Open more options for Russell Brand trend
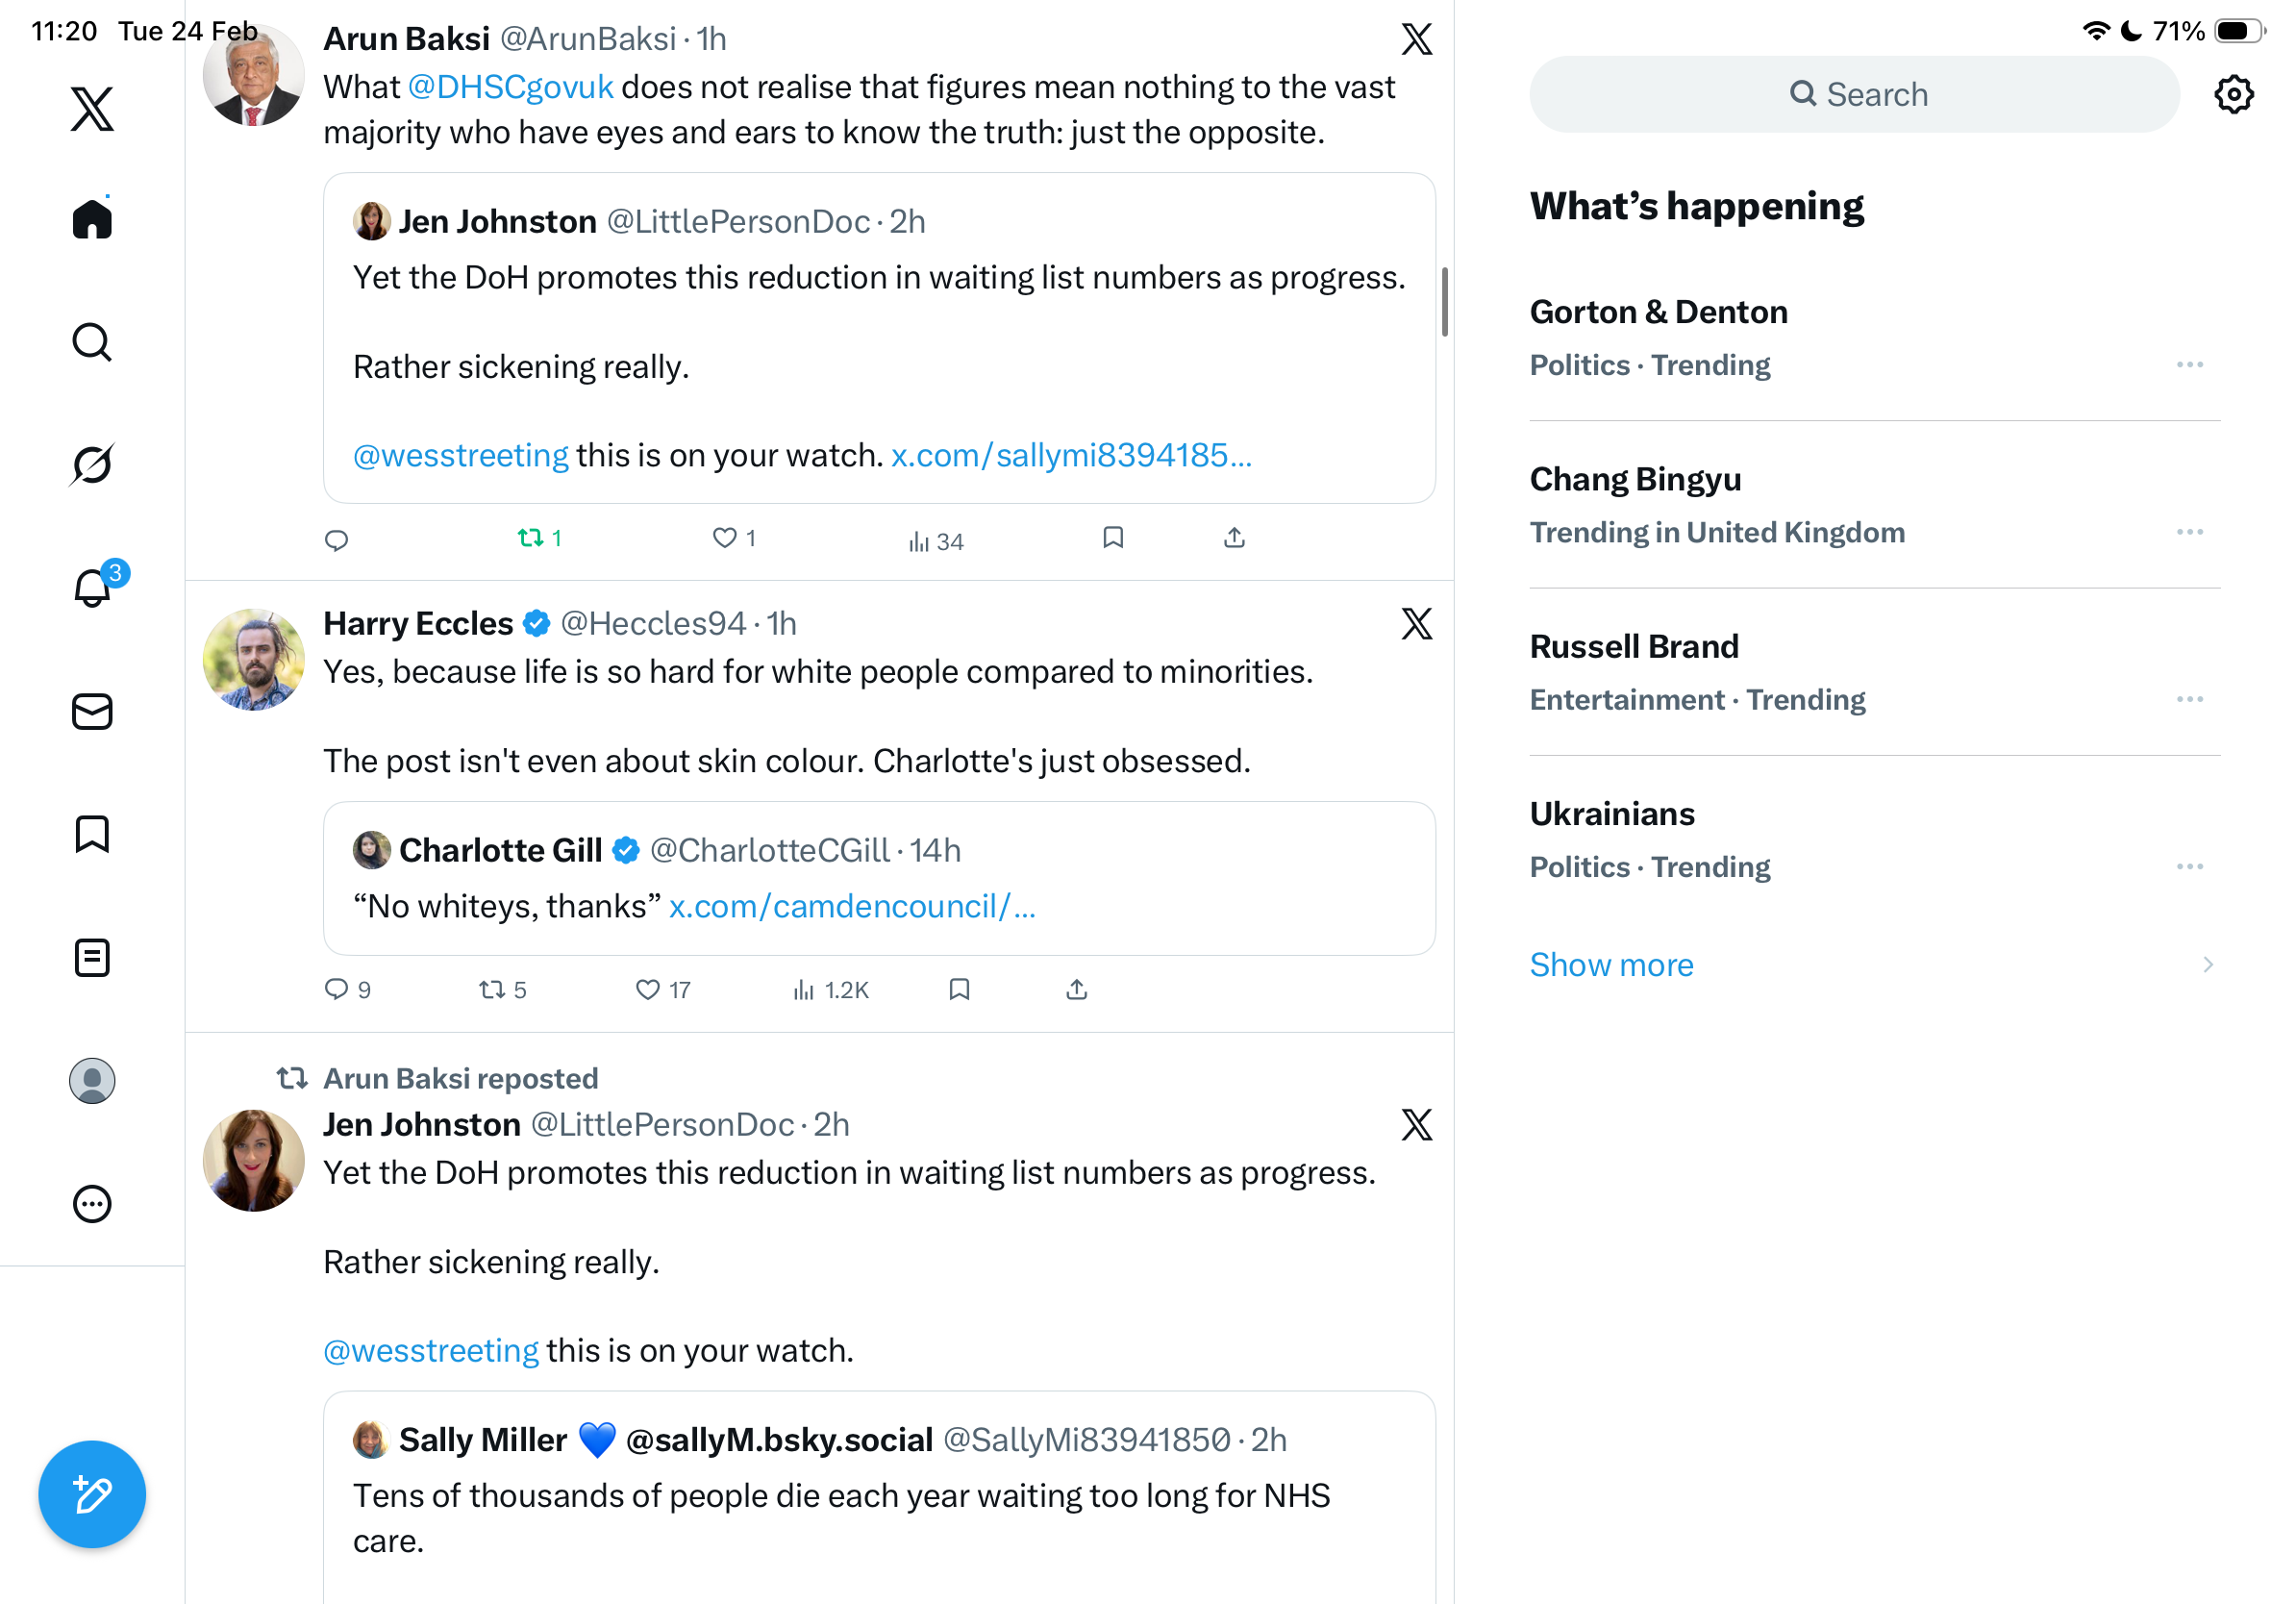 click(x=2189, y=700)
